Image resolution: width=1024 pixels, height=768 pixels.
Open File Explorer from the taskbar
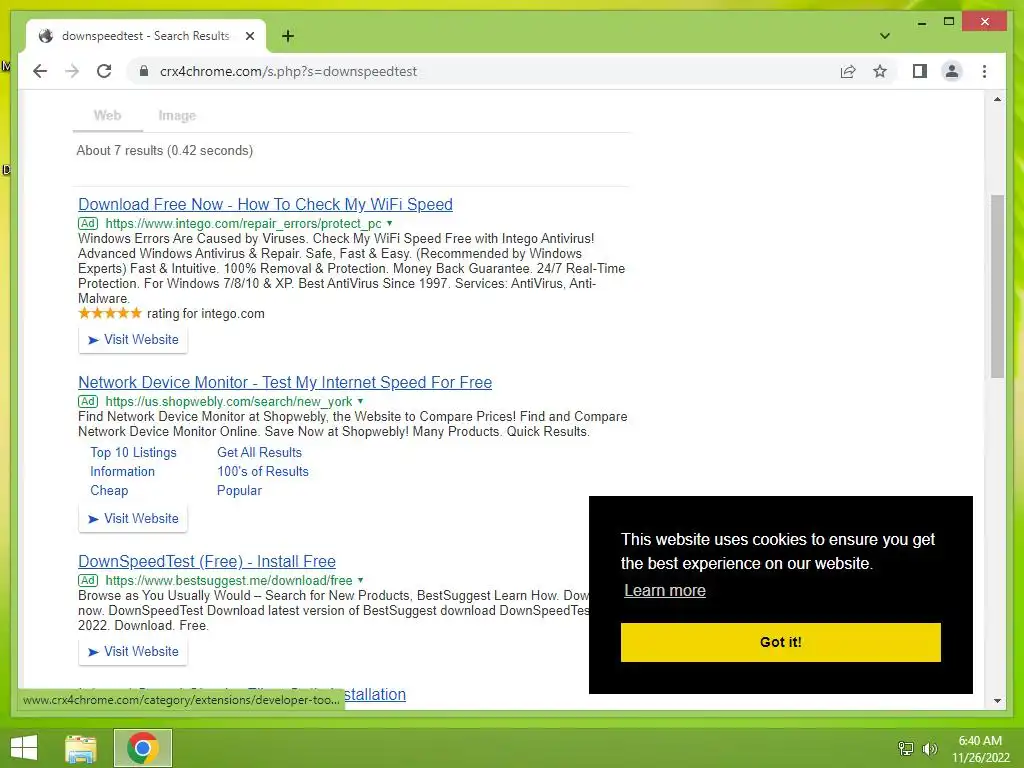[81, 748]
